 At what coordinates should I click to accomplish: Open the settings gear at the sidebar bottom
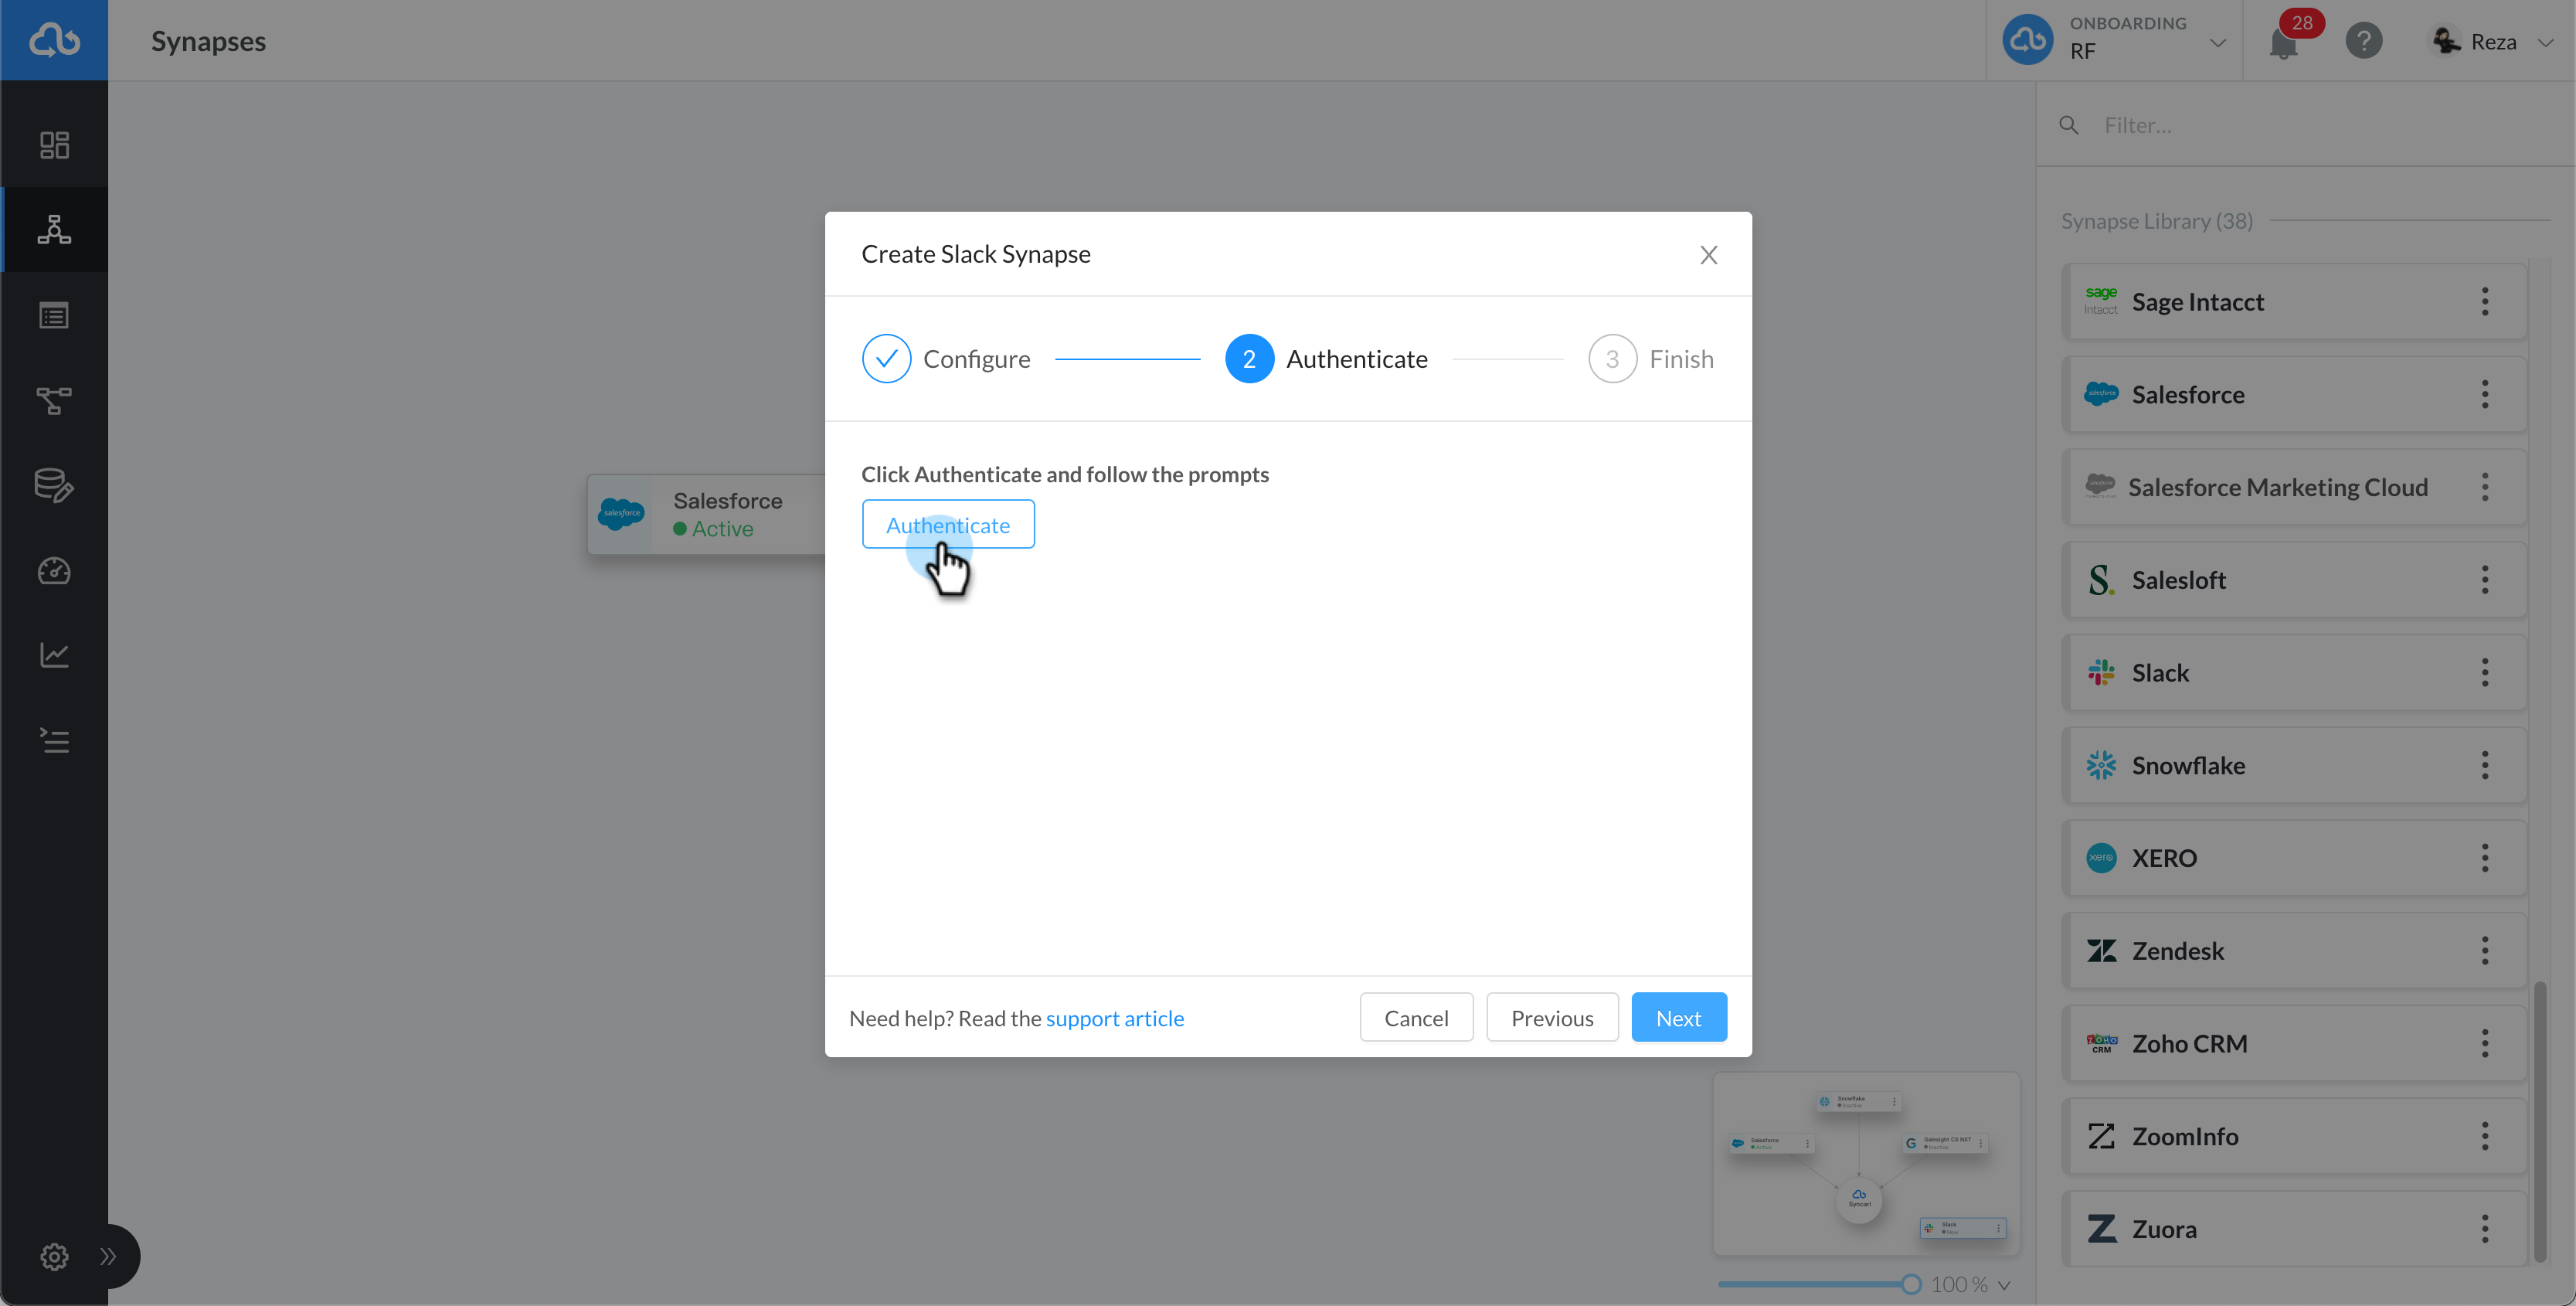[54, 1256]
